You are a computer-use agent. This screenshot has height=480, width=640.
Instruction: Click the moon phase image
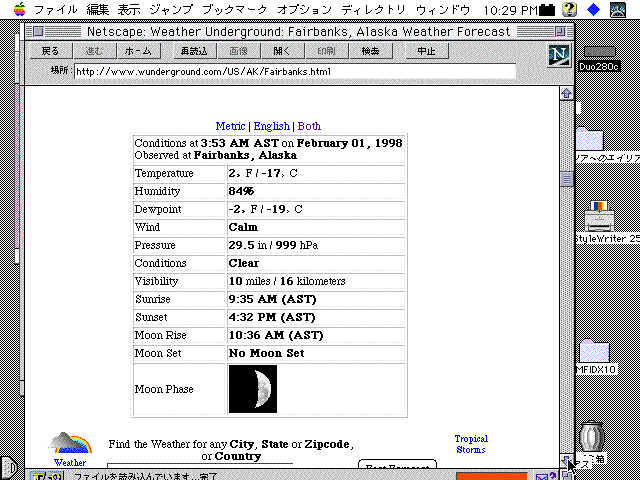pos(253,389)
